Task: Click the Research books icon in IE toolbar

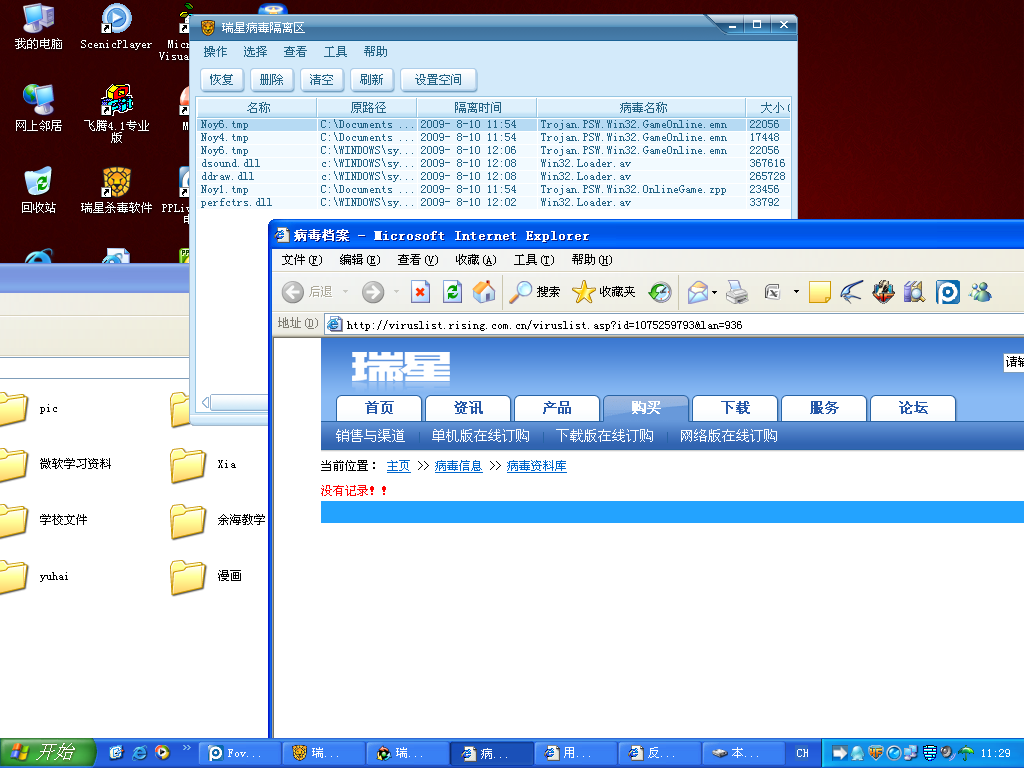Action: click(915, 292)
